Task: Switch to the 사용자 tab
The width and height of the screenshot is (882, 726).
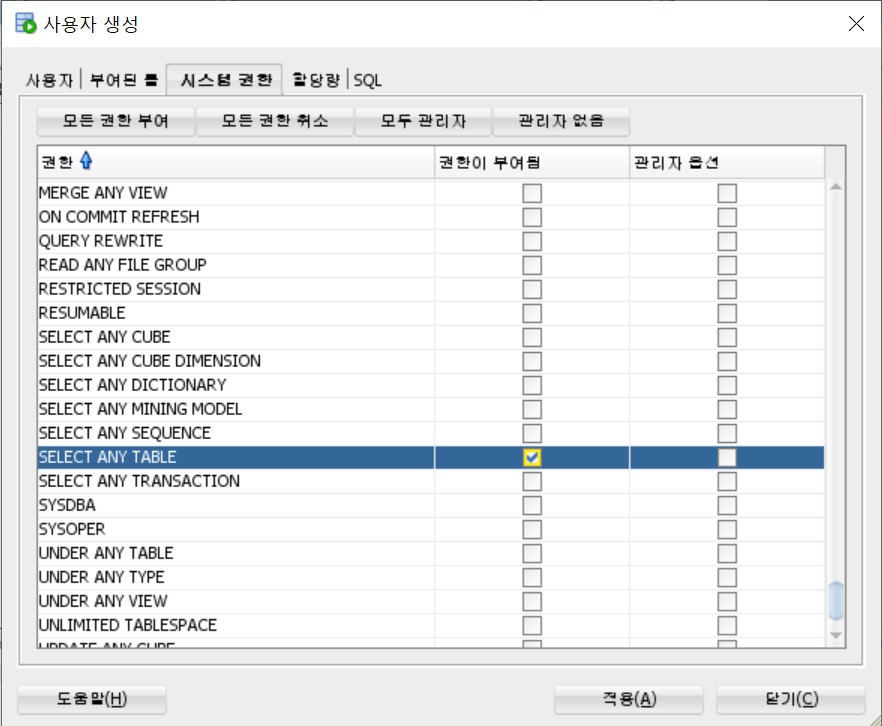Action: click(49, 80)
